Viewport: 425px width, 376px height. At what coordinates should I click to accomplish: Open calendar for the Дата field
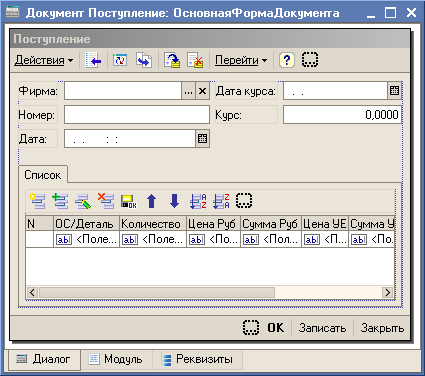[202, 139]
